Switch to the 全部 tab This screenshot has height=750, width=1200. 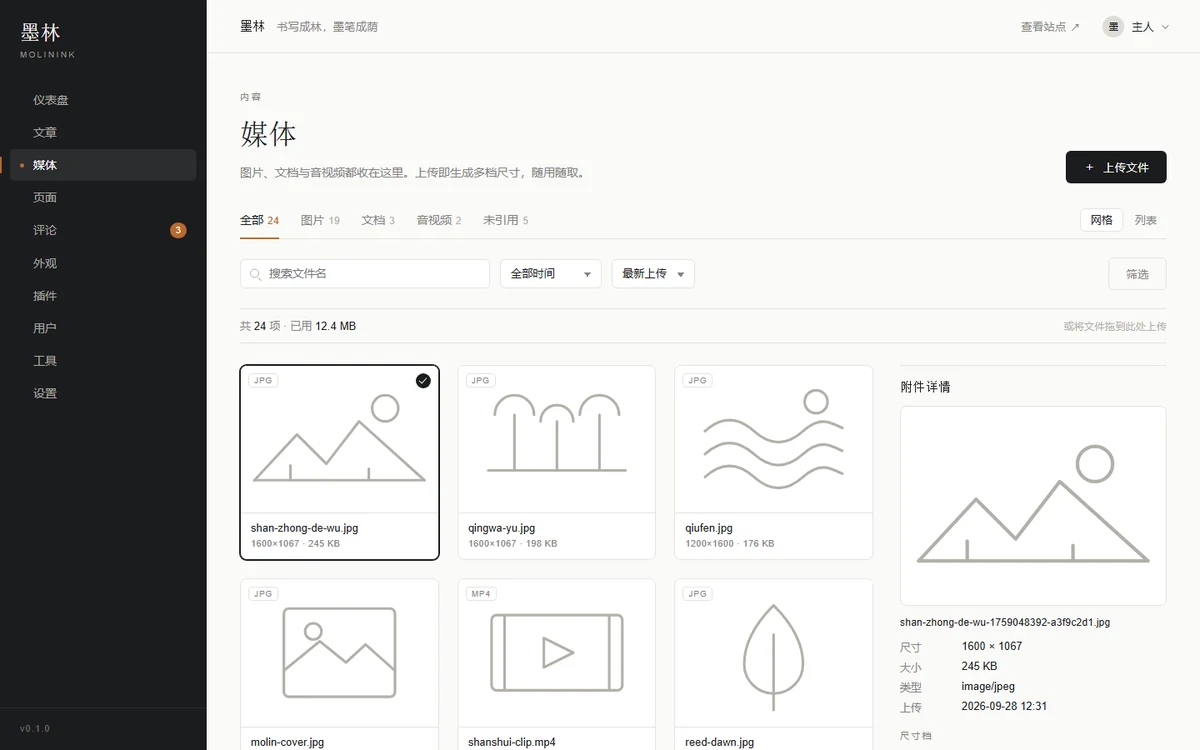point(259,220)
